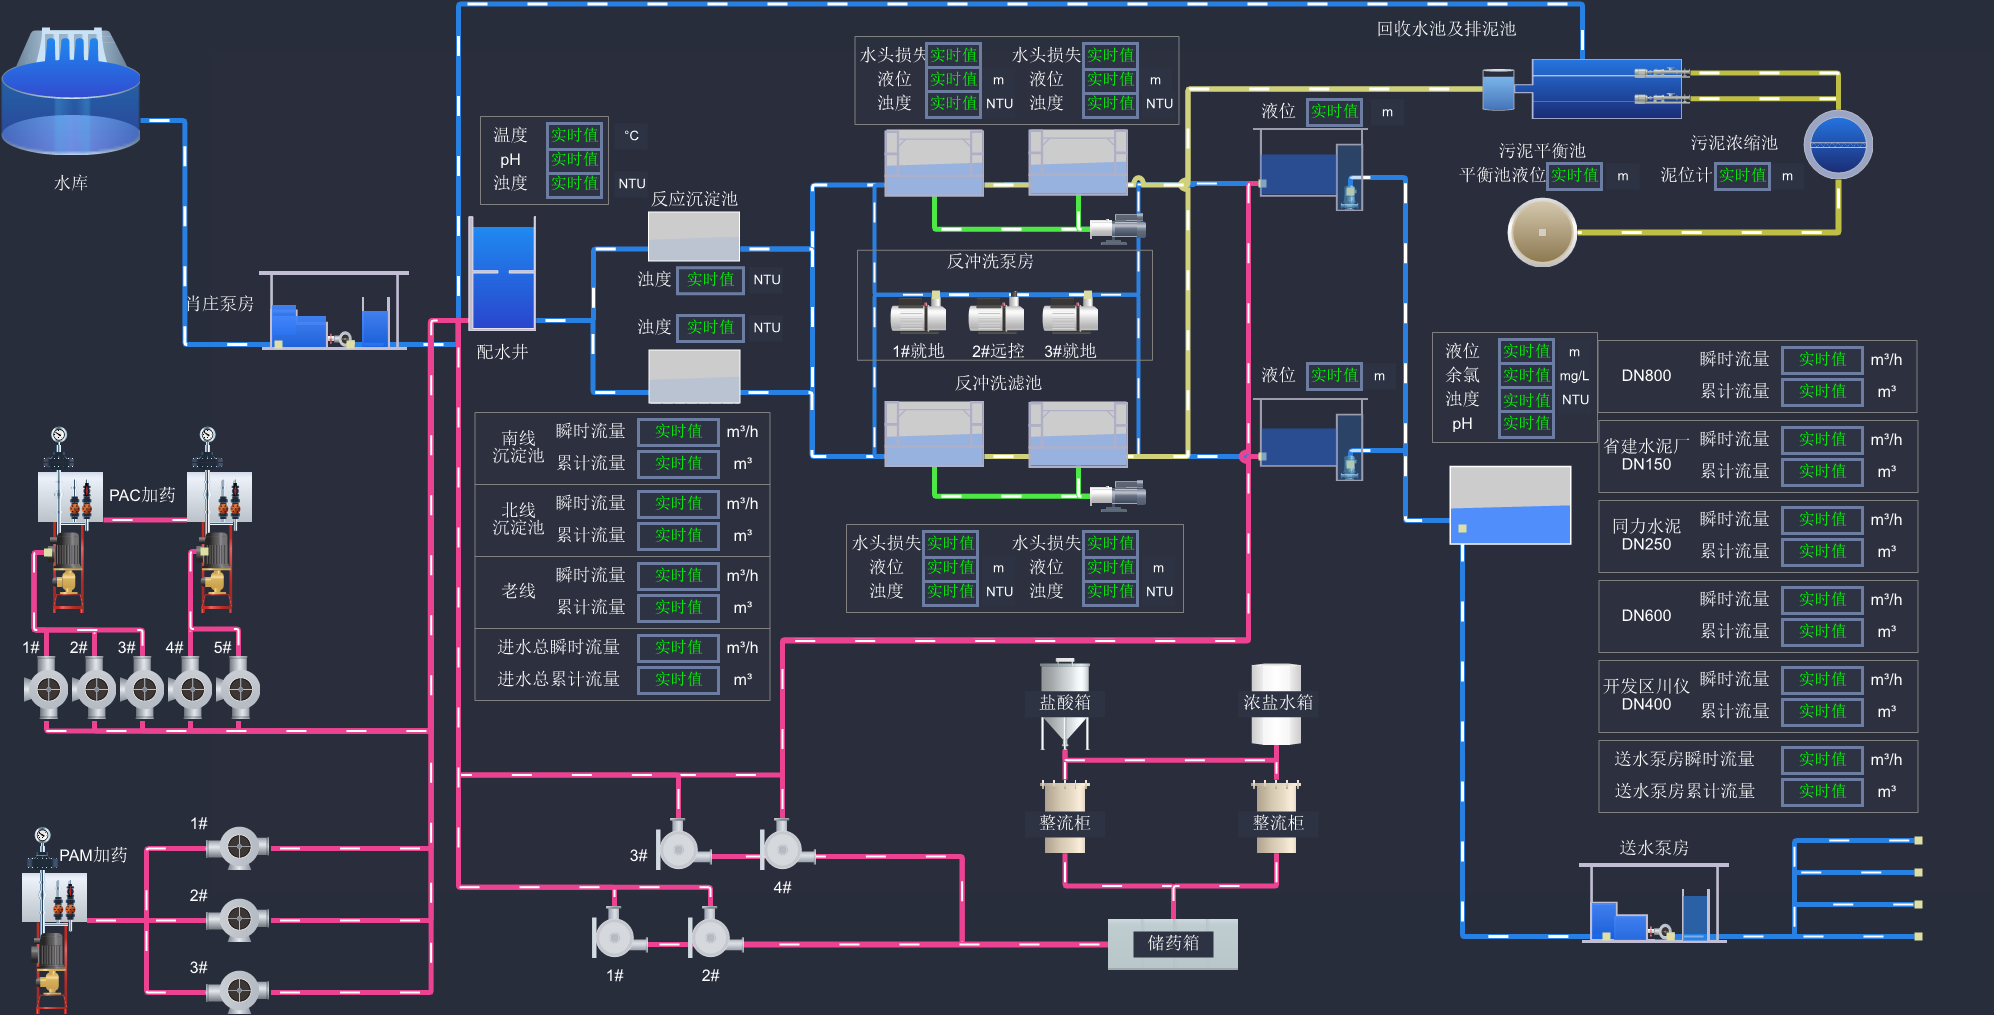The width and height of the screenshot is (1994, 1015).
Task: Click PAC dosing pump 5#
Action: click(x=239, y=689)
